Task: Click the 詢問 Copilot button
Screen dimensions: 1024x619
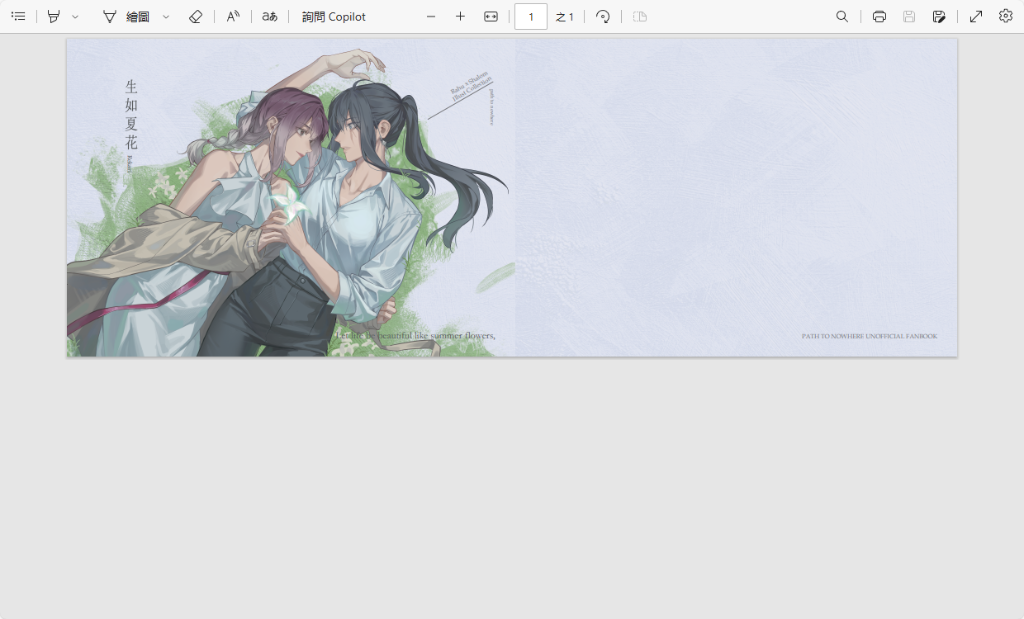Action: (334, 16)
